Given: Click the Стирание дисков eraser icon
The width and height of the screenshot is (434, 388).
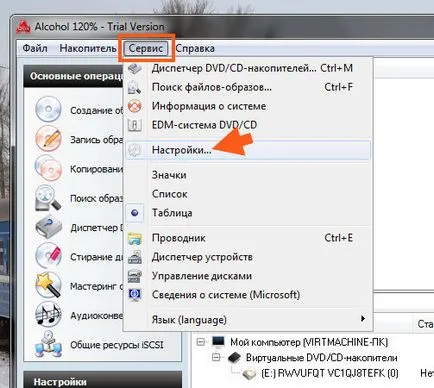Looking at the screenshot, I should coord(49,256).
